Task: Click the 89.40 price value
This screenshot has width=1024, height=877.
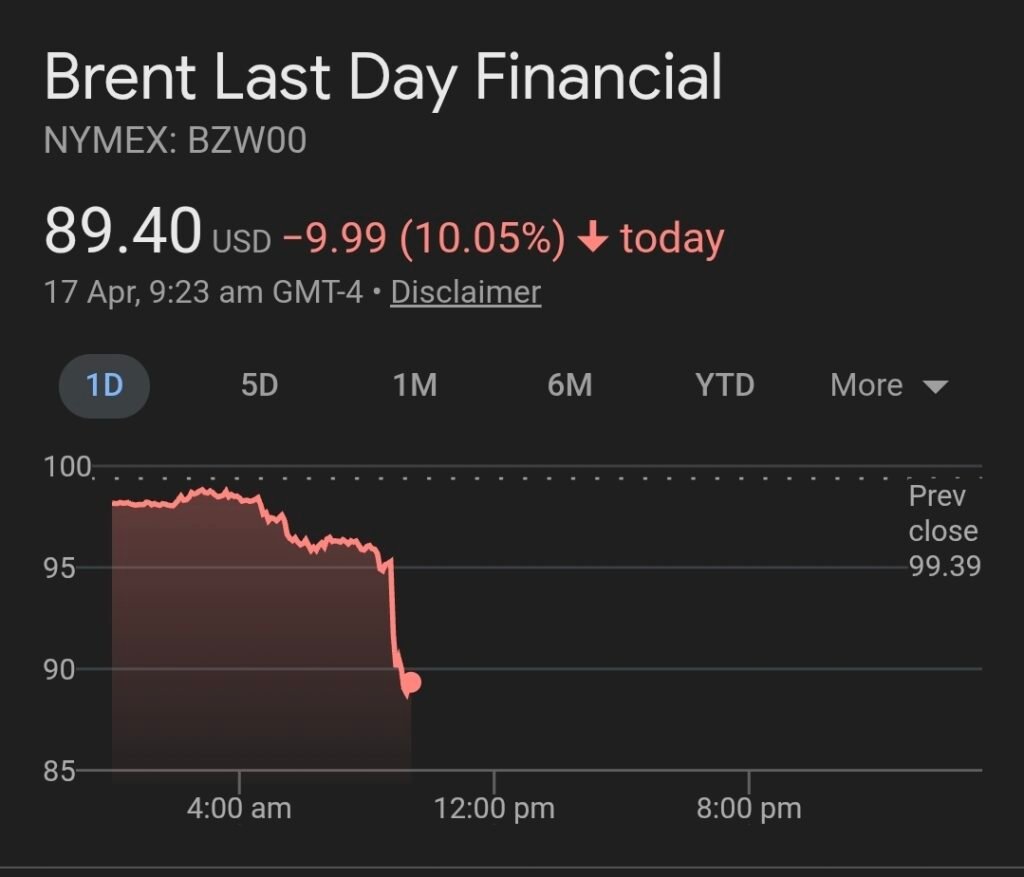Action: 122,231
